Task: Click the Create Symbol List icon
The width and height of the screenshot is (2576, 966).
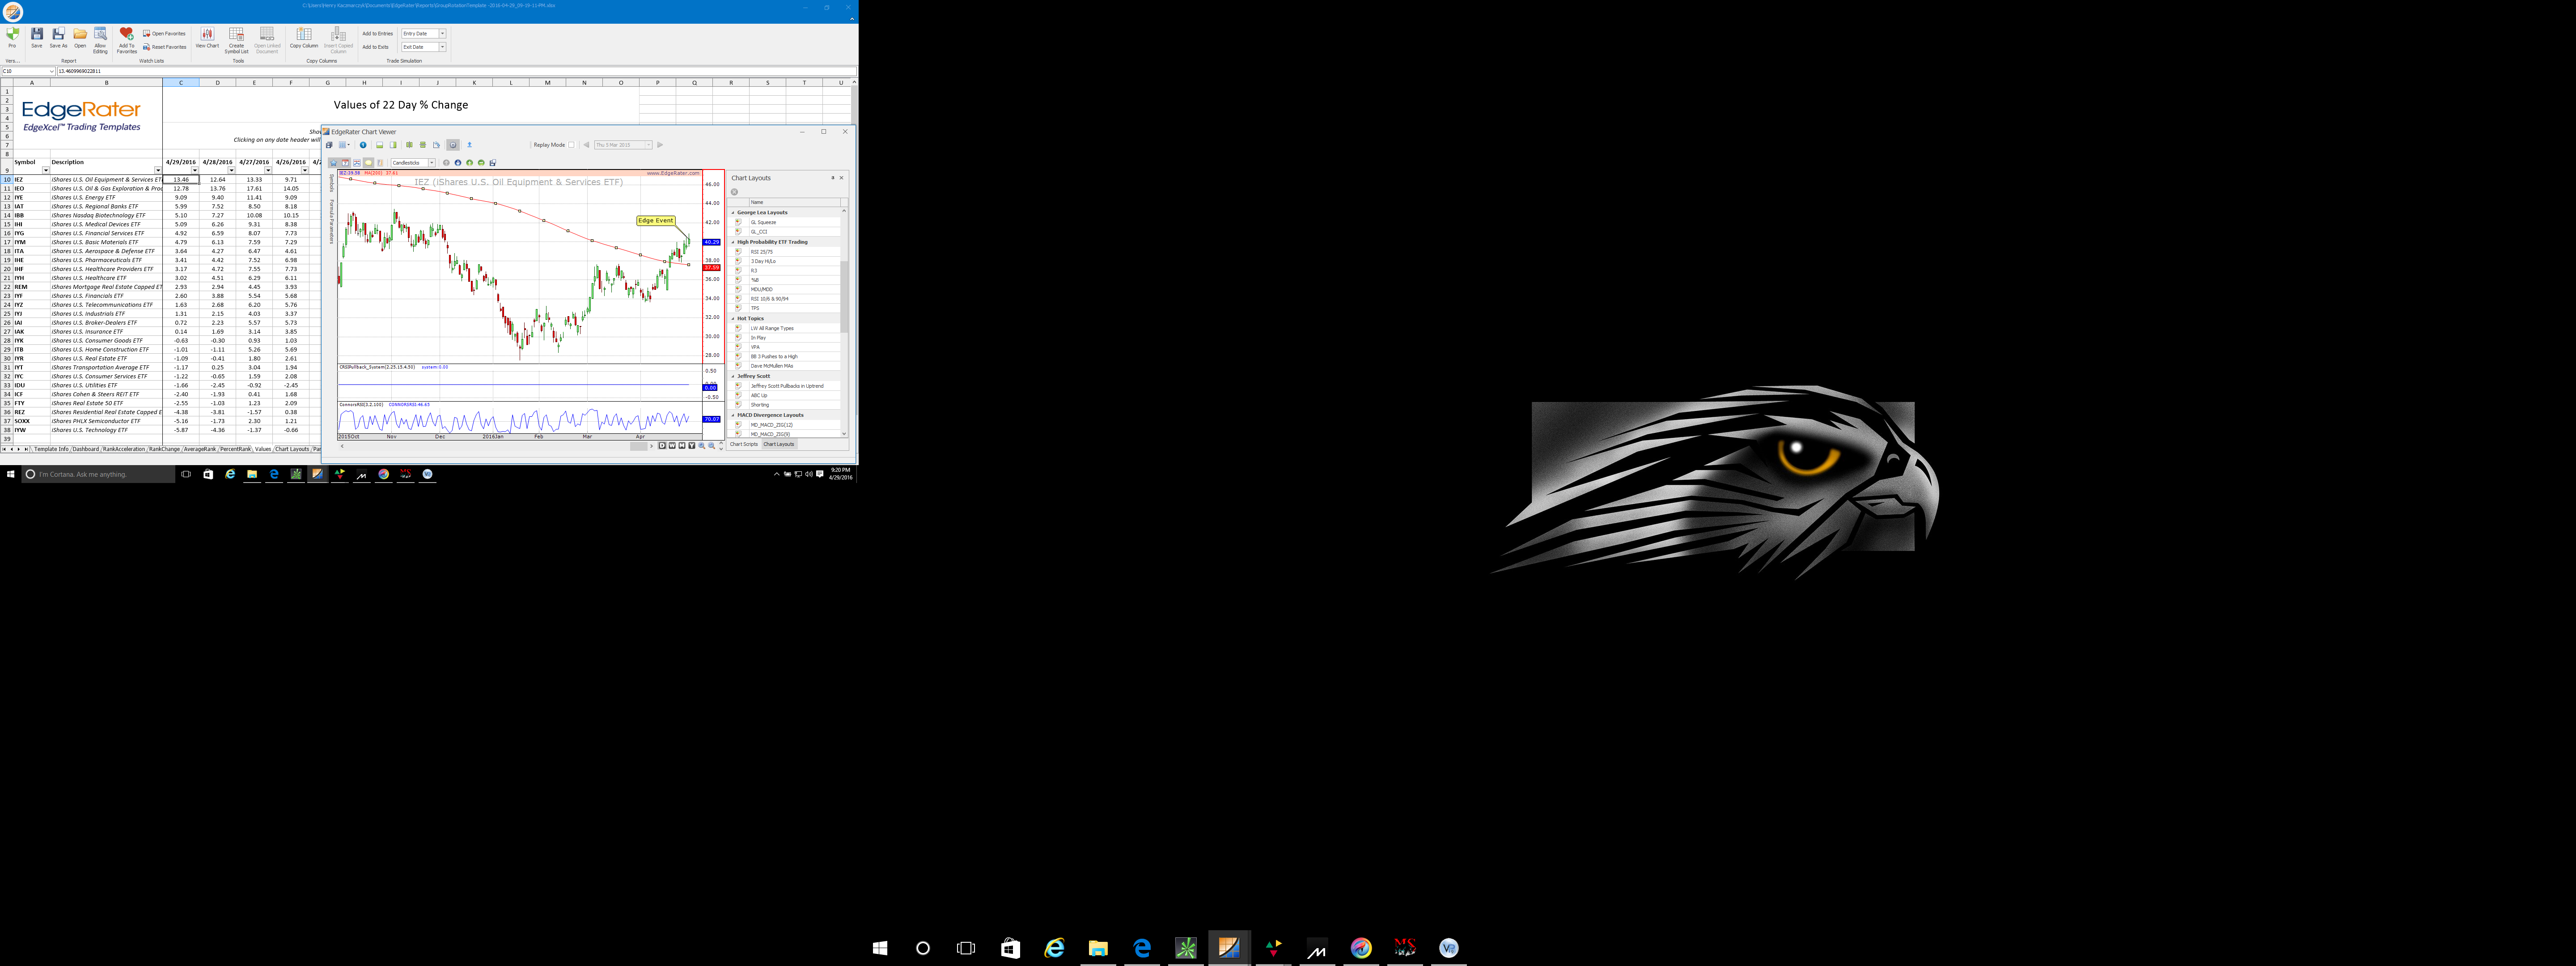Action: coord(236,34)
